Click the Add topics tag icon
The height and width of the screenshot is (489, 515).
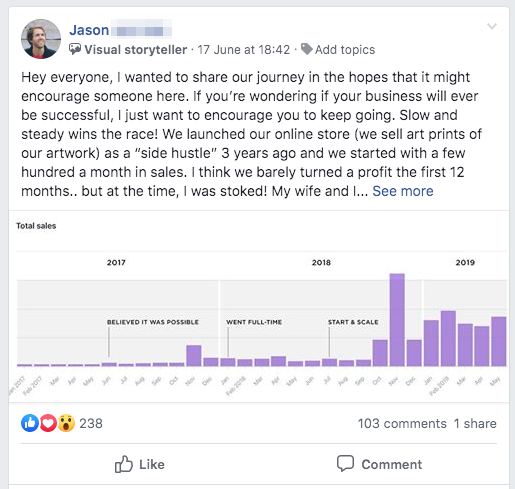click(306, 49)
